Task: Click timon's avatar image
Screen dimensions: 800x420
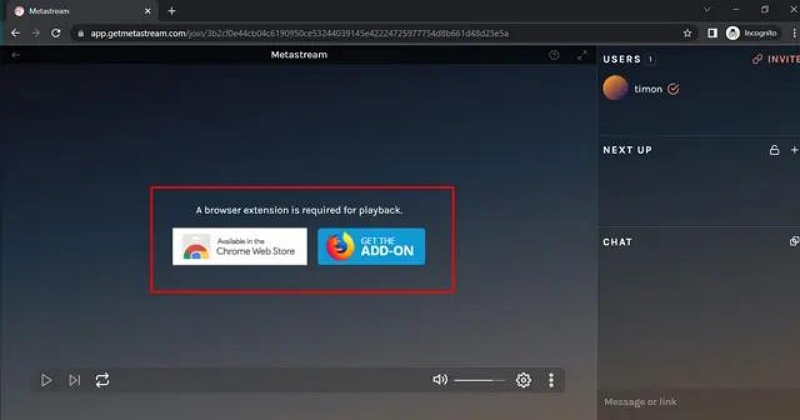Action: coord(615,88)
